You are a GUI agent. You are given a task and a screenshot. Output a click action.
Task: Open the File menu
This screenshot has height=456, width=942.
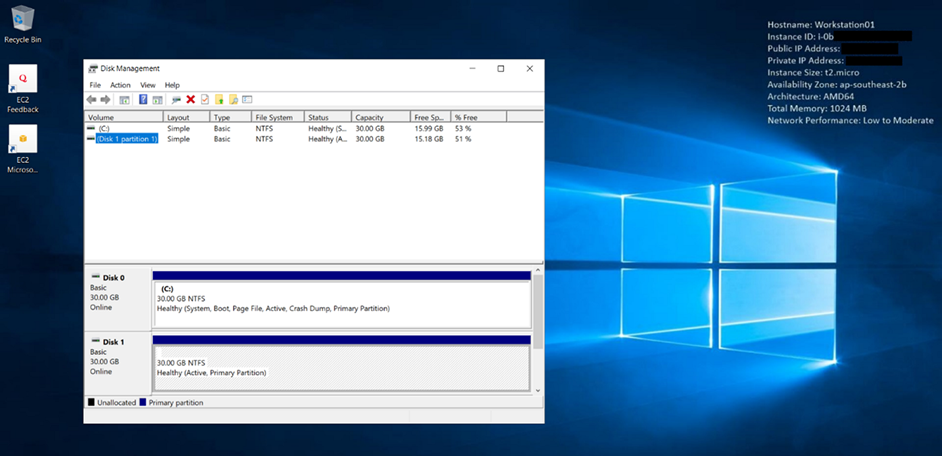pyautogui.click(x=95, y=85)
